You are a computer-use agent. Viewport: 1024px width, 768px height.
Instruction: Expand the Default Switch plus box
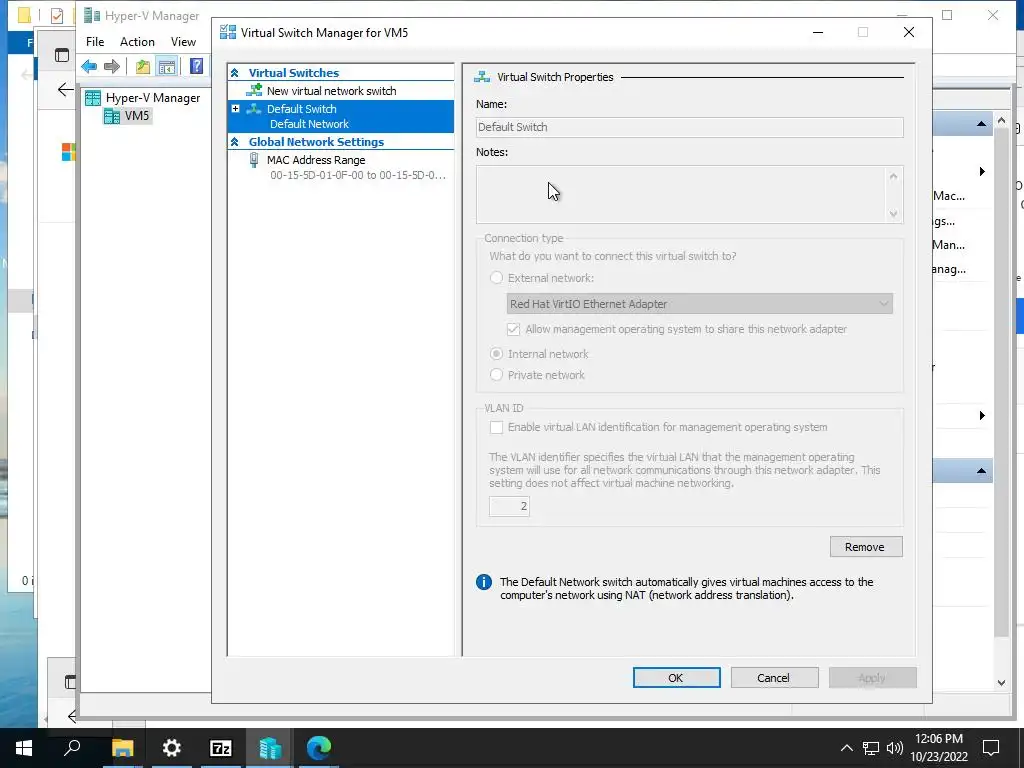pyautogui.click(x=235, y=108)
